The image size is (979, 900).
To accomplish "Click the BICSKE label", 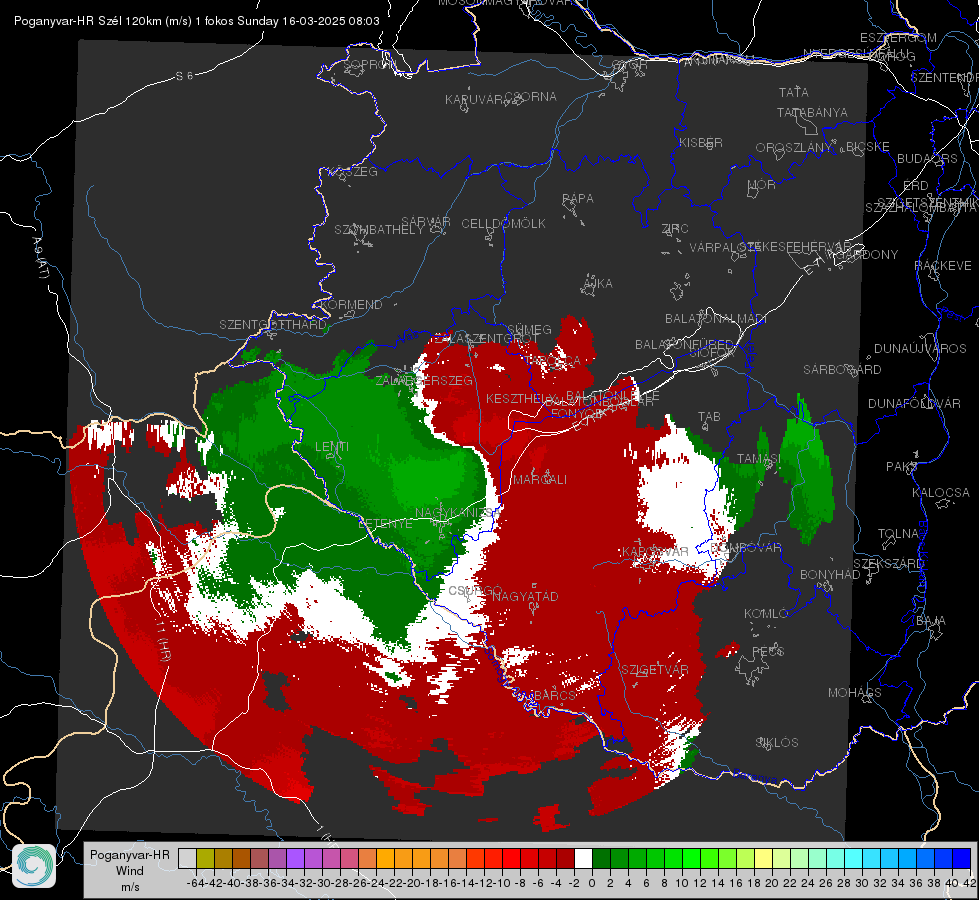I will [x=868, y=147].
